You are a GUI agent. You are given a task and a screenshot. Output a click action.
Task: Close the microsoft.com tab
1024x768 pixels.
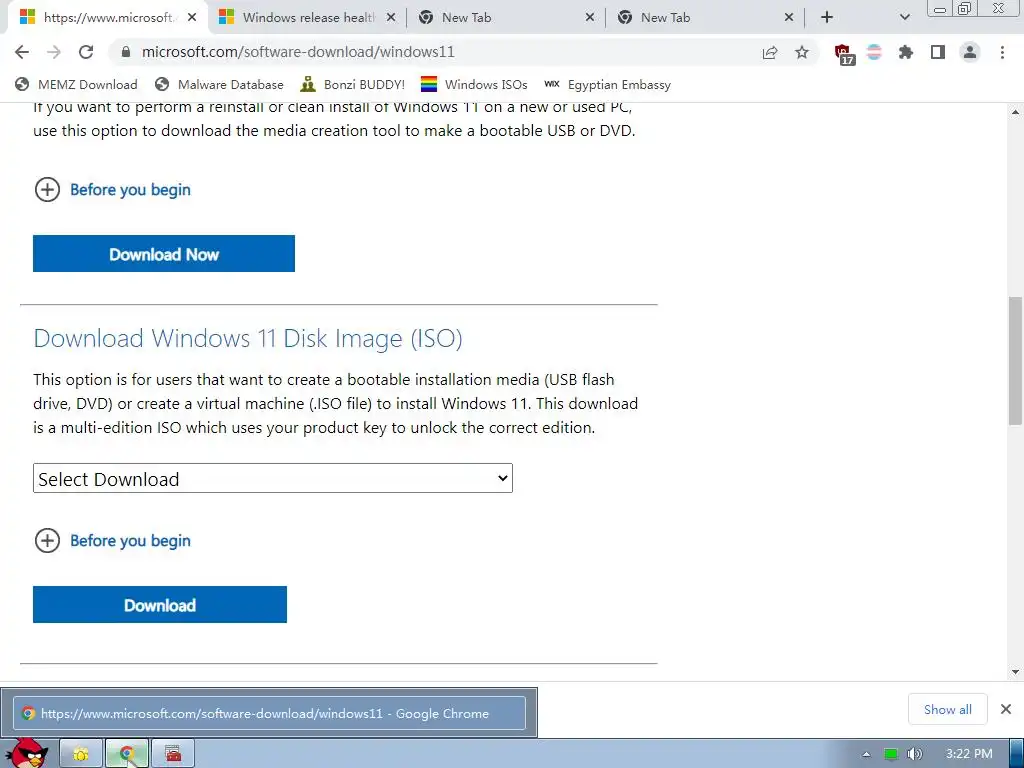[192, 18]
